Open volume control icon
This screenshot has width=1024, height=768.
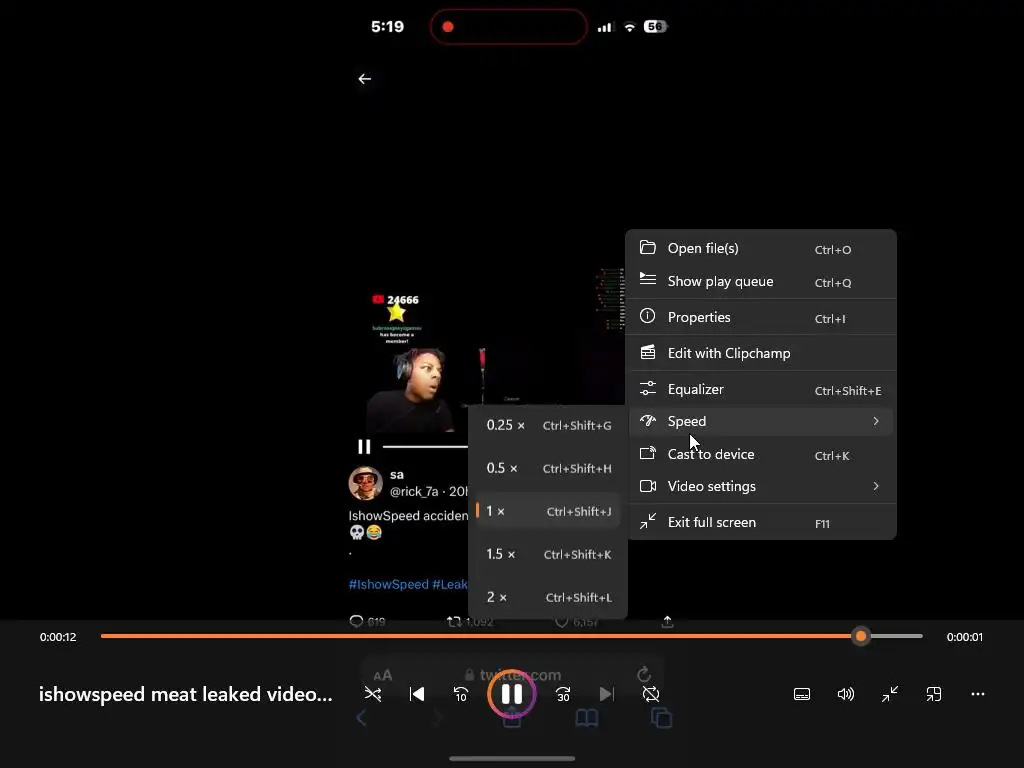pos(846,694)
